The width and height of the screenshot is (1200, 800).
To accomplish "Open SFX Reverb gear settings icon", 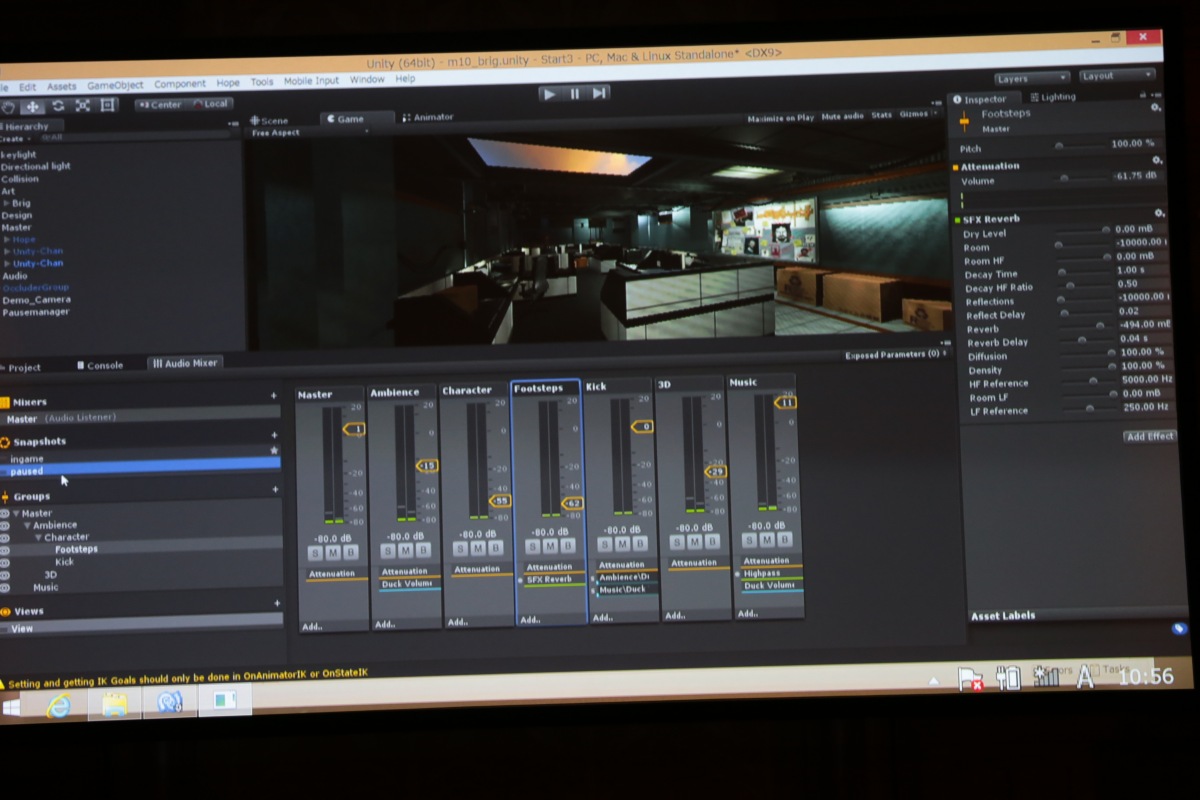I will [x=1159, y=214].
